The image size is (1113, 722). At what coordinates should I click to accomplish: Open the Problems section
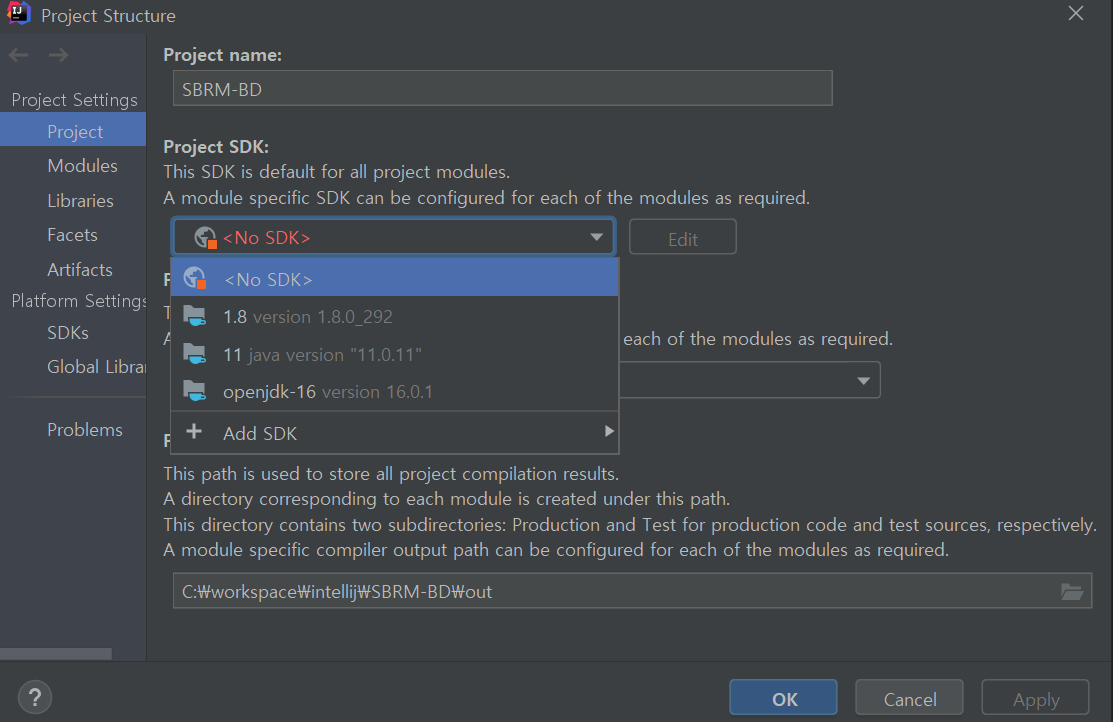[84, 430]
